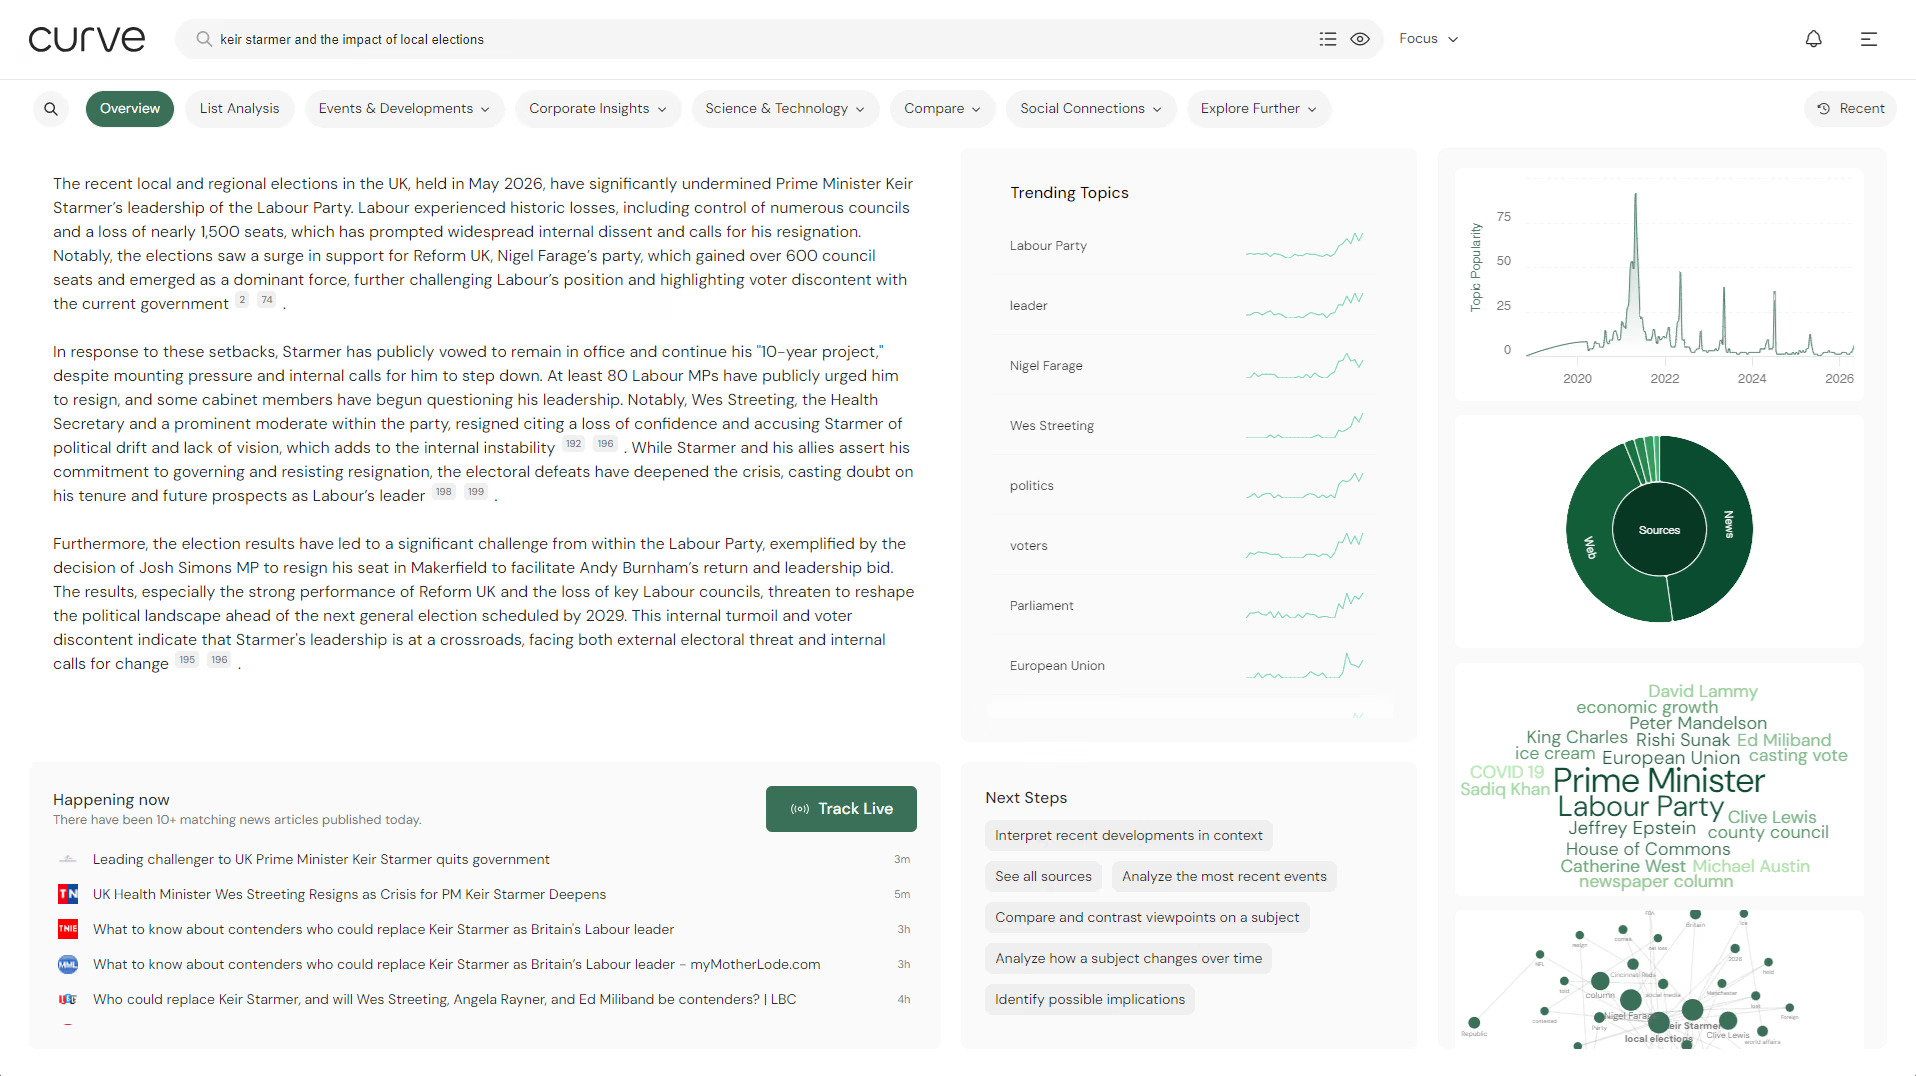The width and height of the screenshot is (1916, 1076).
Task: Expand Events & Developments menu
Action: [404, 109]
